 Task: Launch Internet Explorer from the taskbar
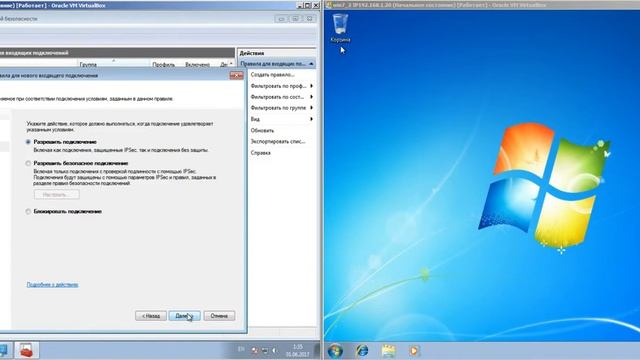point(362,351)
